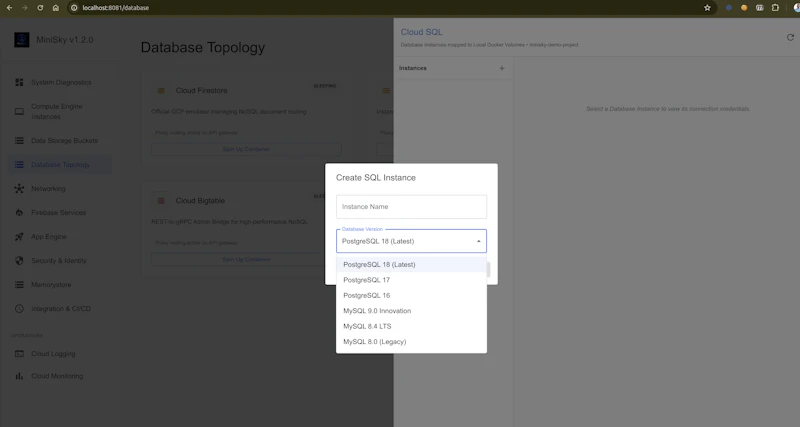Open Firebase Services section
The height and width of the screenshot is (427, 800).
(x=60, y=213)
